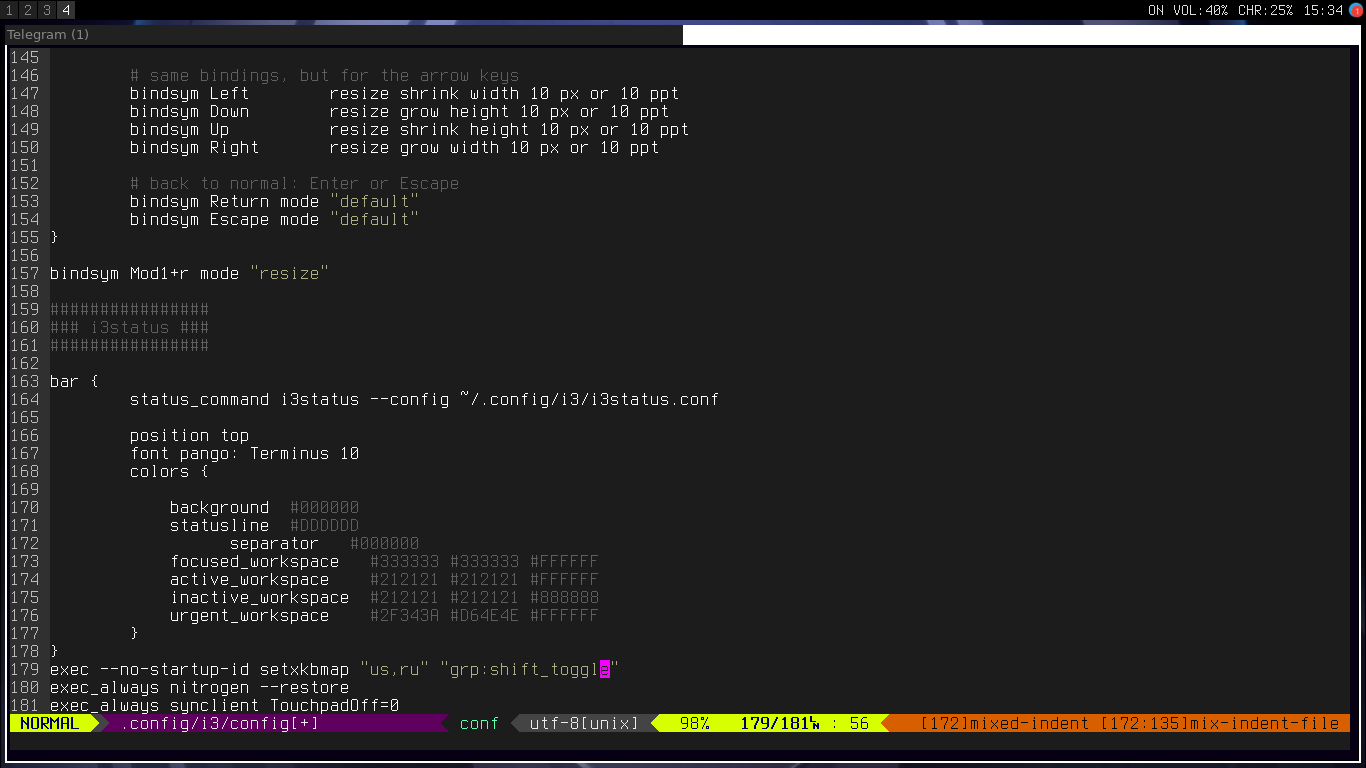The width and height of the screenshot is (1366, 768).
Task: Switch to i3 workspace 1
Action: (x=9, y=10)
